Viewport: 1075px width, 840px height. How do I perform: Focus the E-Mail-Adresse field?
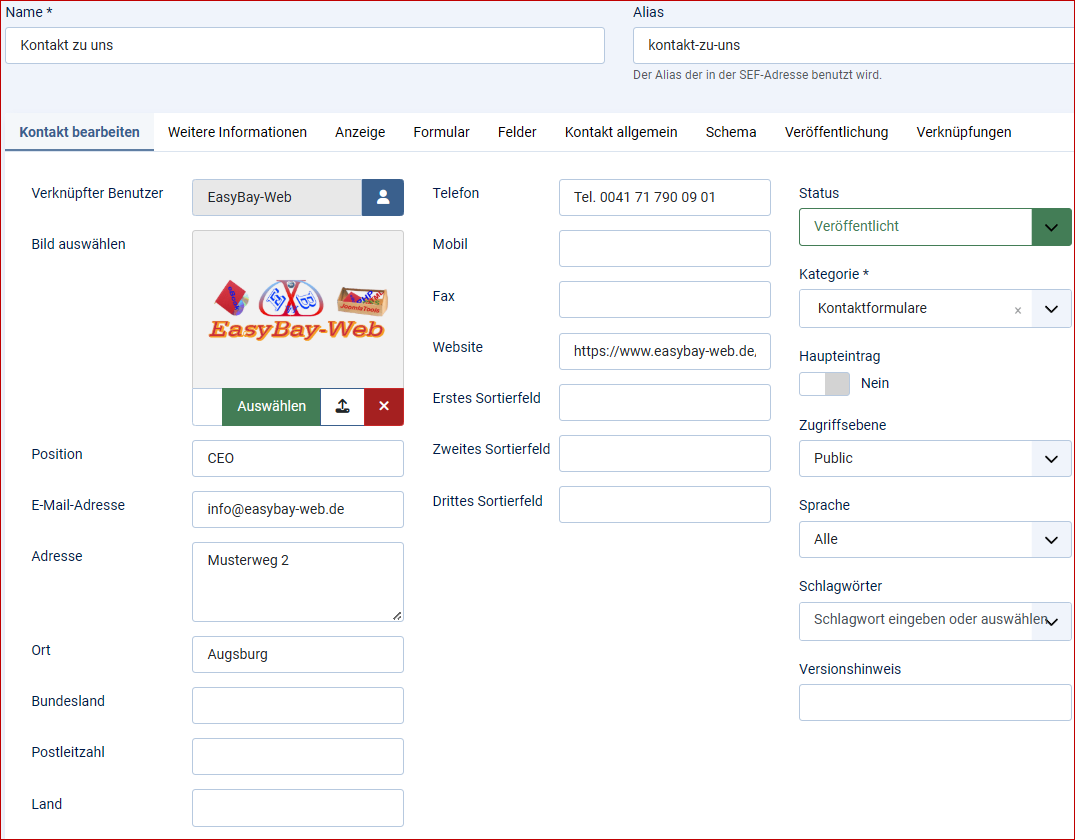[x=297, y=510]
